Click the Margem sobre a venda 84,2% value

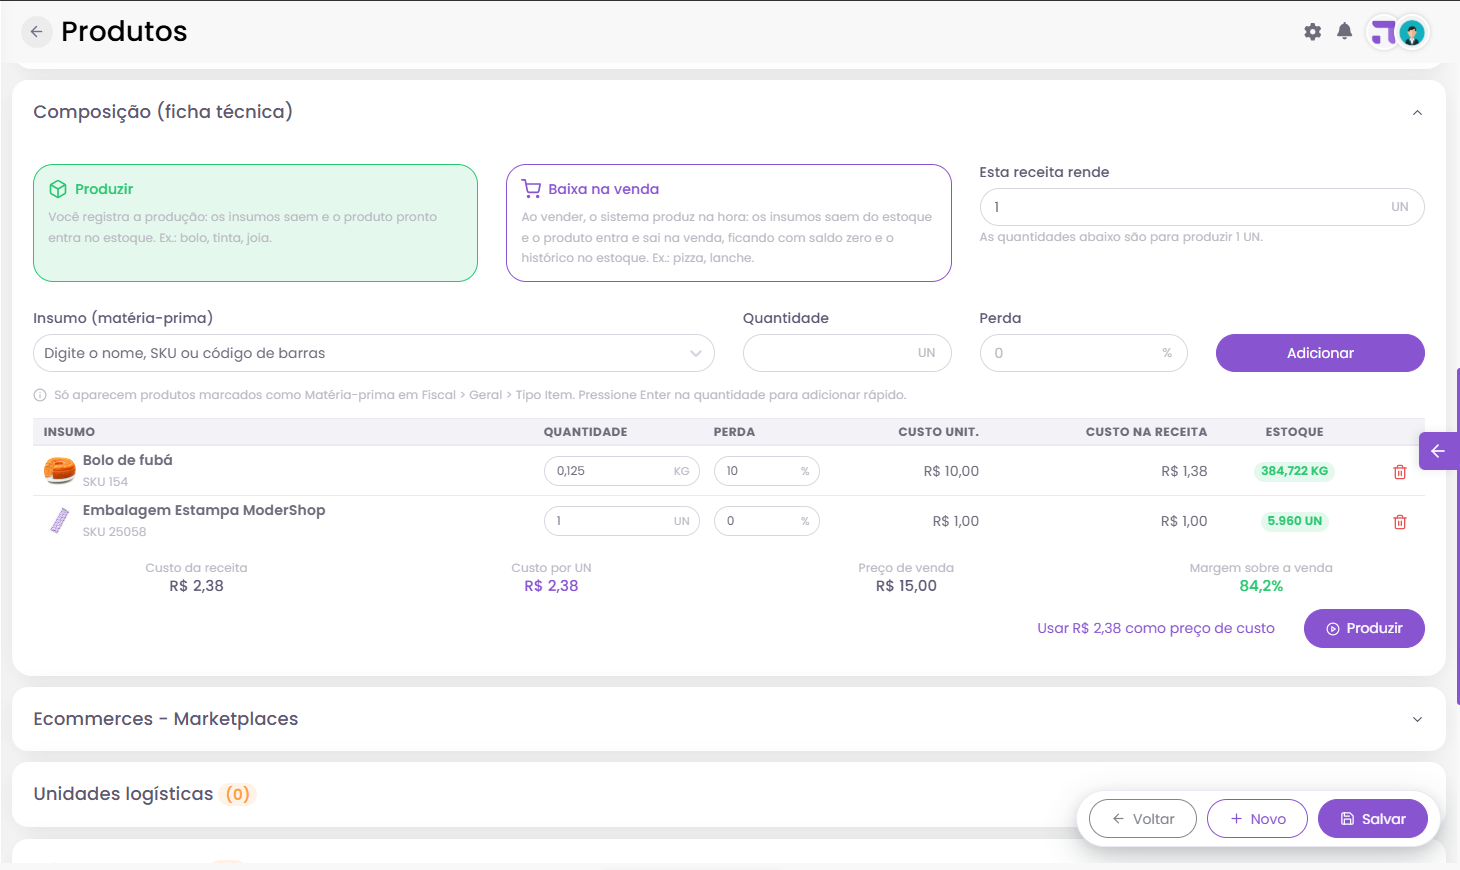point(1261,586)
